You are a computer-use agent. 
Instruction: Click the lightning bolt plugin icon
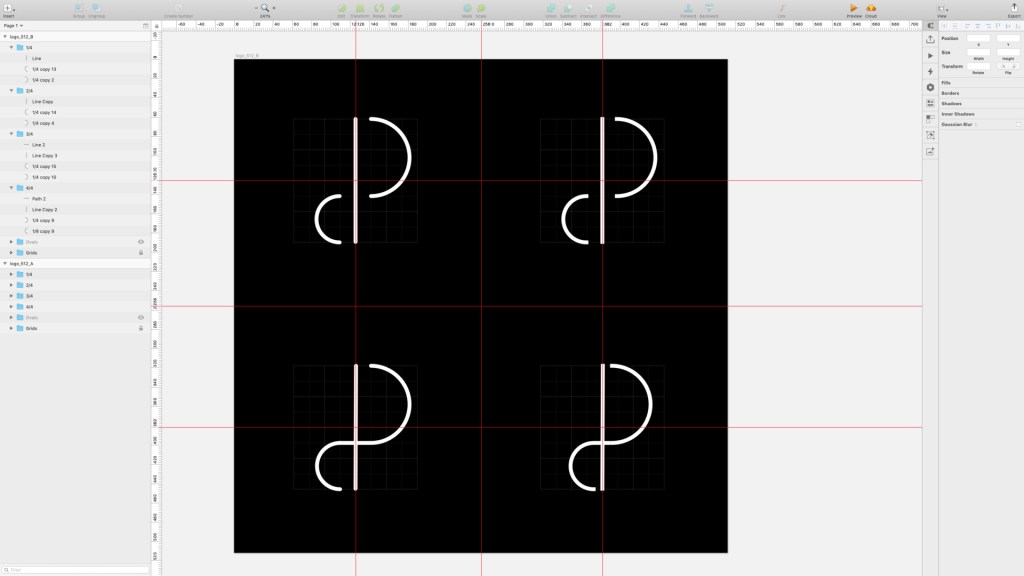[x=930, y=71]
